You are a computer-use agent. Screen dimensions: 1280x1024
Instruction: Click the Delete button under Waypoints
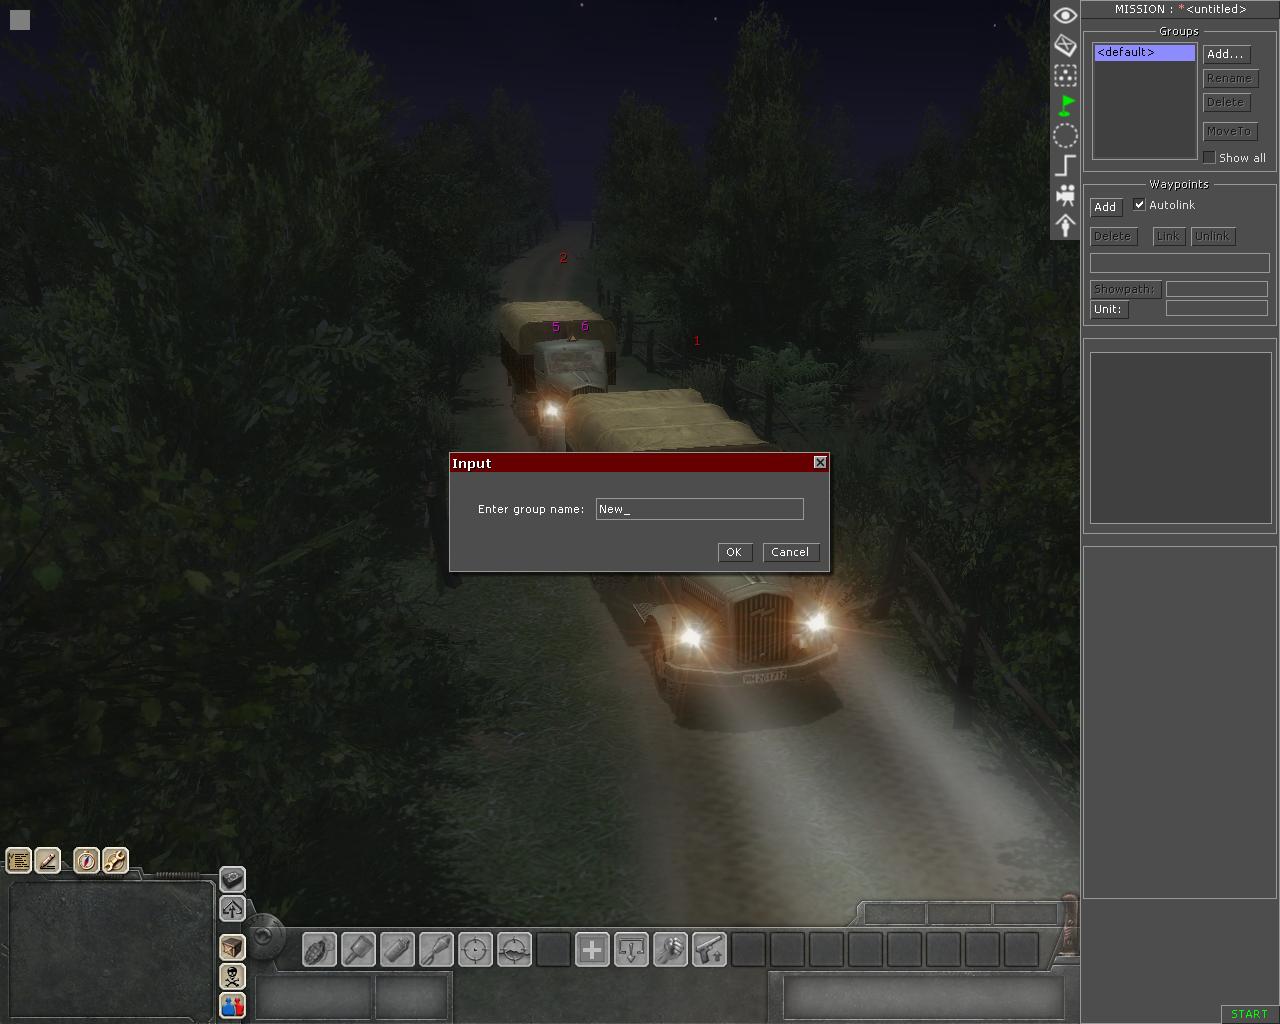click(x=1113, y=236)
